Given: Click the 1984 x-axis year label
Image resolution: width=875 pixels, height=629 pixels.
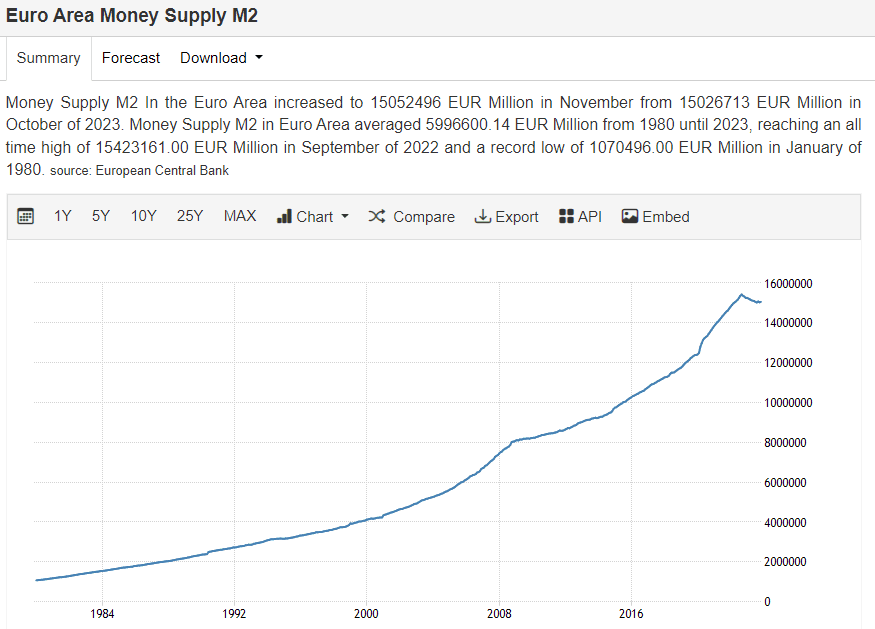Looking at the screenshot, I should point(101,613).
